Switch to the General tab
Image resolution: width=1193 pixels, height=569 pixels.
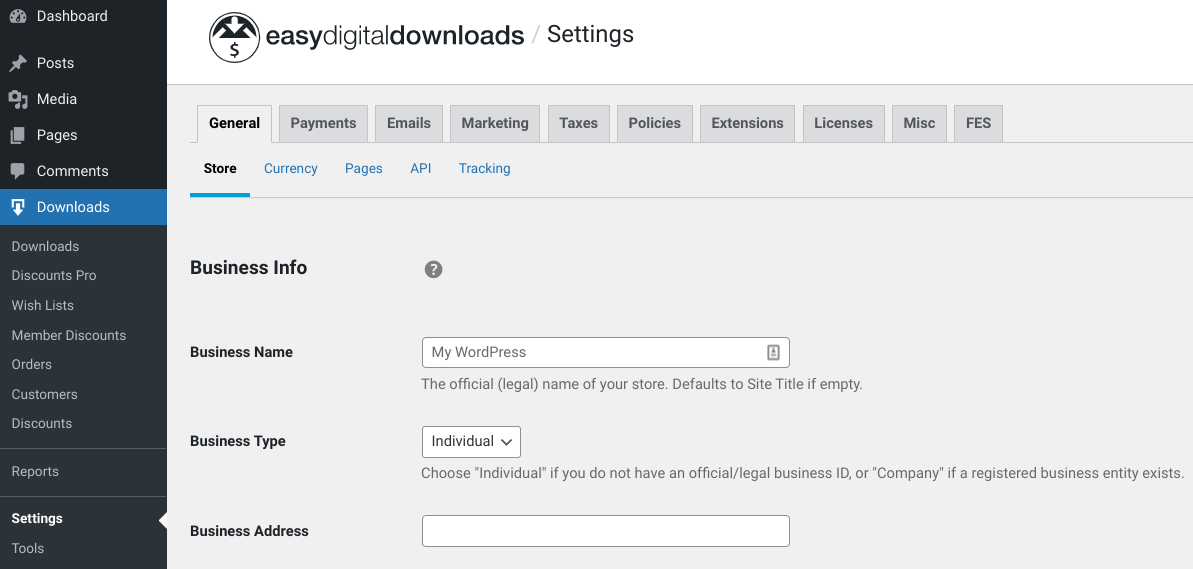[234, 123]
